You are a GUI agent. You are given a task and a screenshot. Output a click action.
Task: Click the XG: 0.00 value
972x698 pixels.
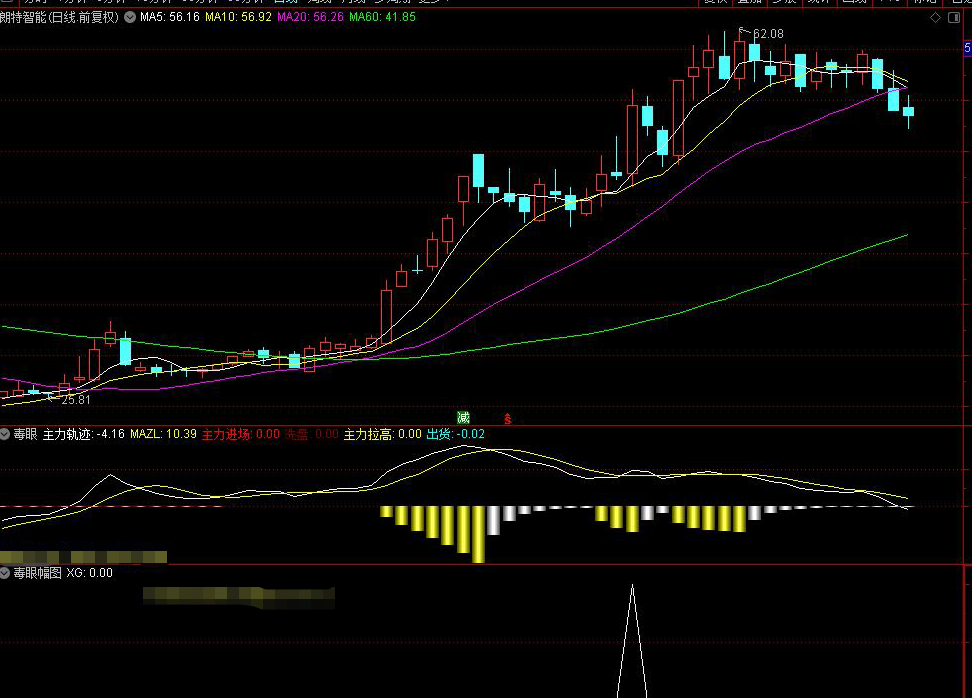[x=90, y=573]
